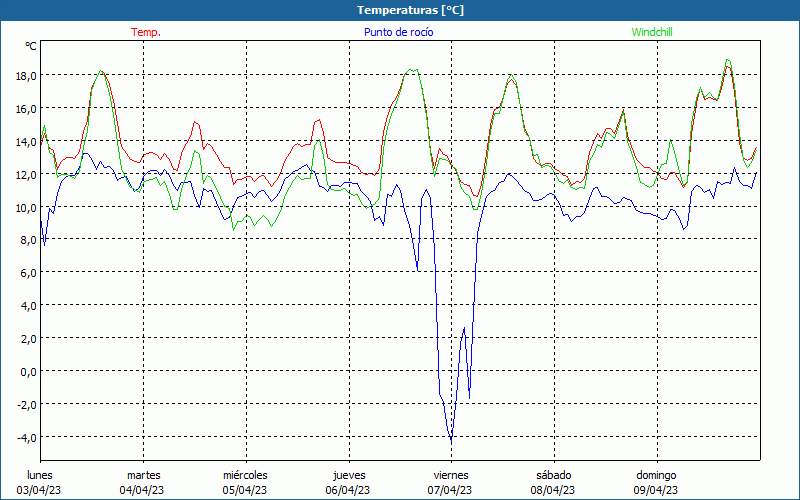Click the 10,0 y-axis value
The width and height of the screenshot is (800, 500).
pyautogui.click(x=27, y=207)
